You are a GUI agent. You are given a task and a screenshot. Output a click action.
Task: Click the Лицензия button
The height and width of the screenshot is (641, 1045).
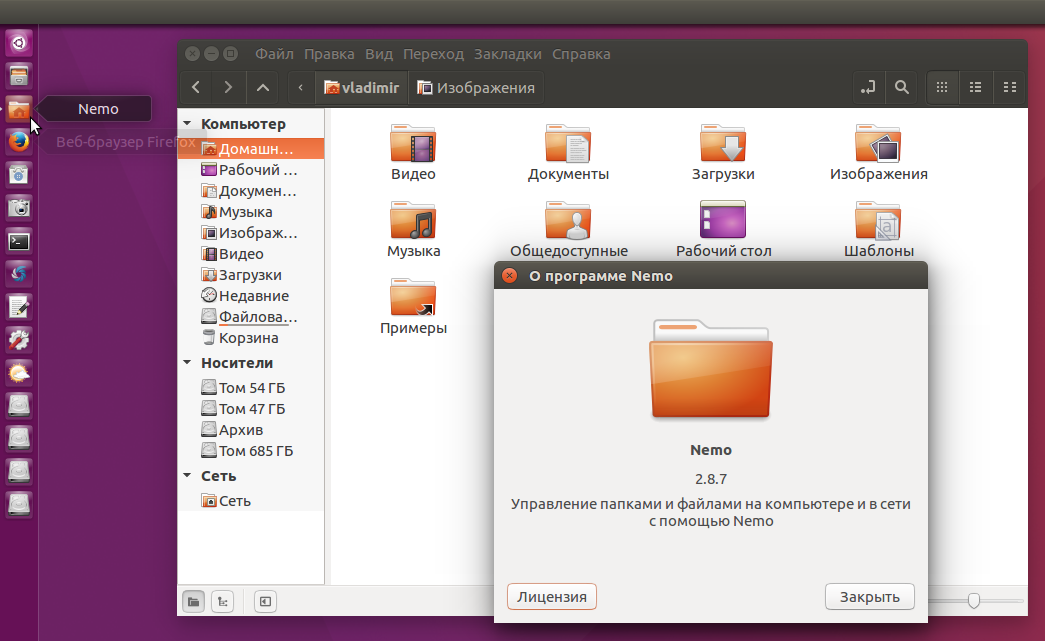(552, 597)
